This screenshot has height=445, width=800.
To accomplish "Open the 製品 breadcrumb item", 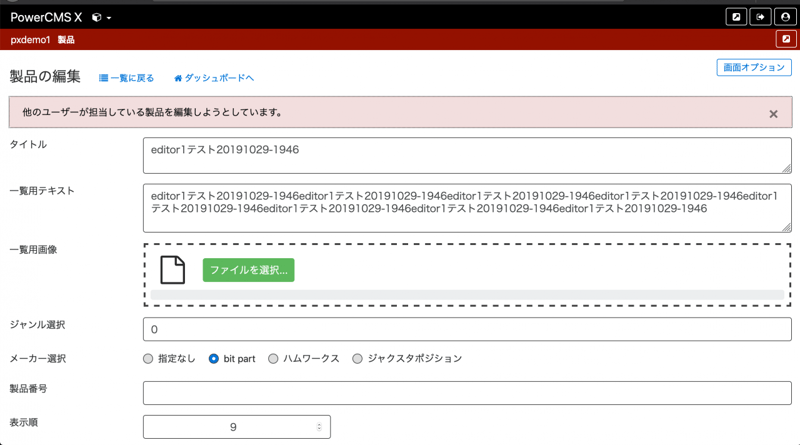I will (66, 40).
